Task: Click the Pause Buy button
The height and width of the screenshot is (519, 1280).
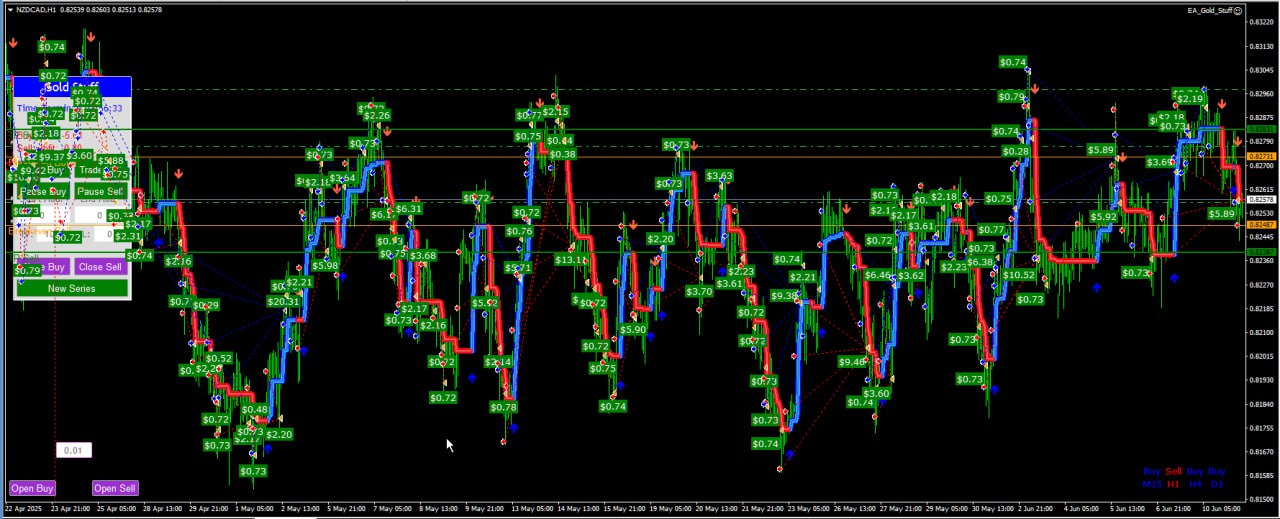Action: [x=44, y=191]
